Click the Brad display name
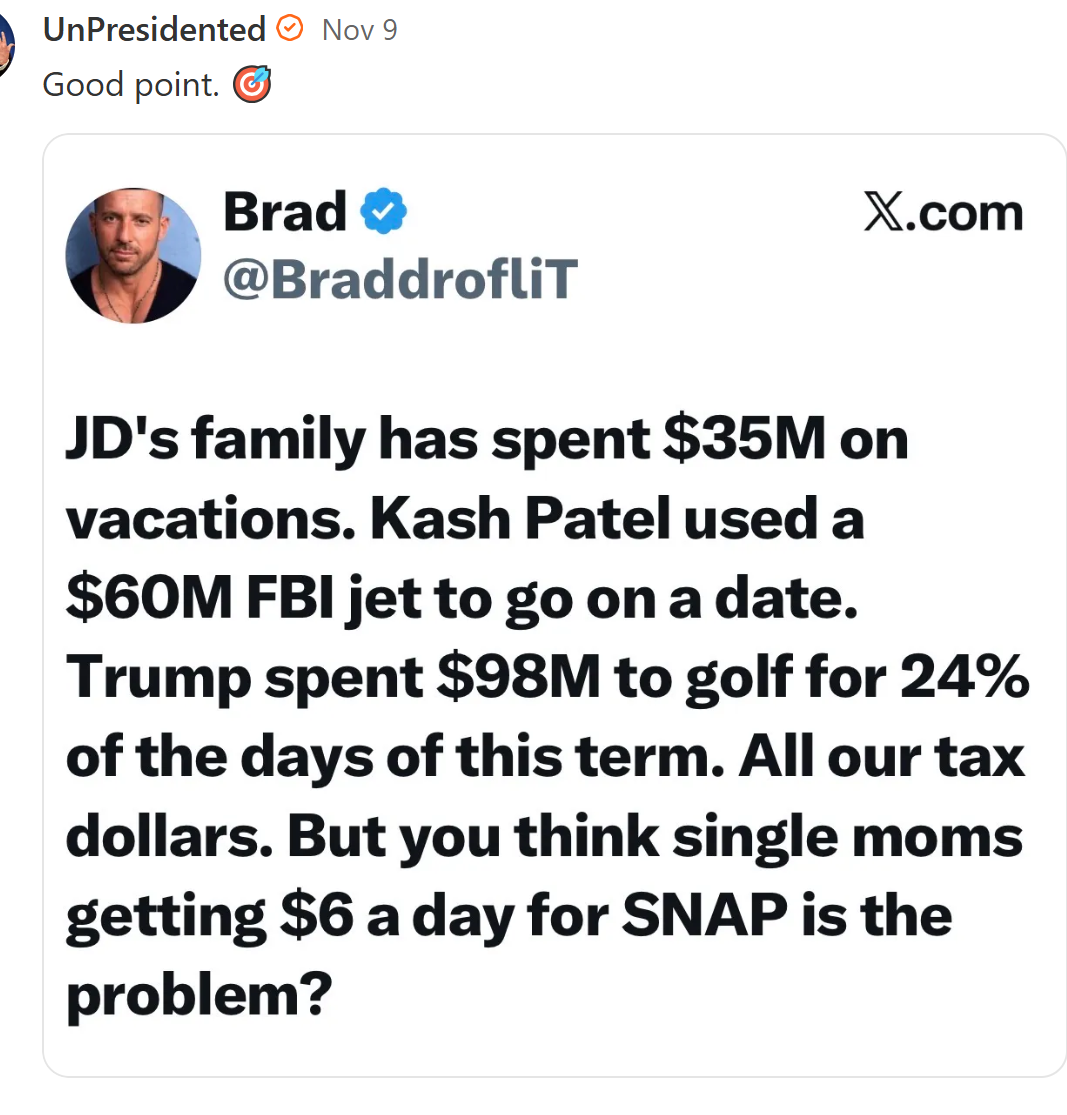 [x=284, y=212]
